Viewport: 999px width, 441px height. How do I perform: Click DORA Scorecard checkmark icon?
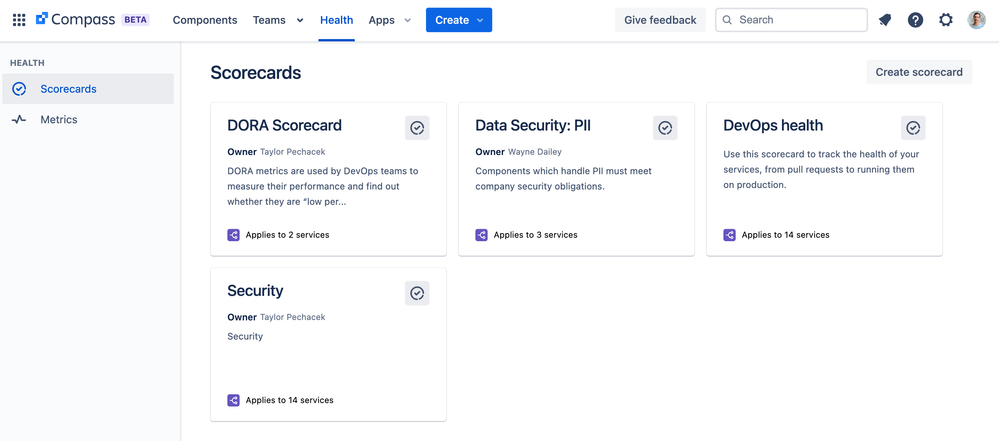click(x=417, y=128)
